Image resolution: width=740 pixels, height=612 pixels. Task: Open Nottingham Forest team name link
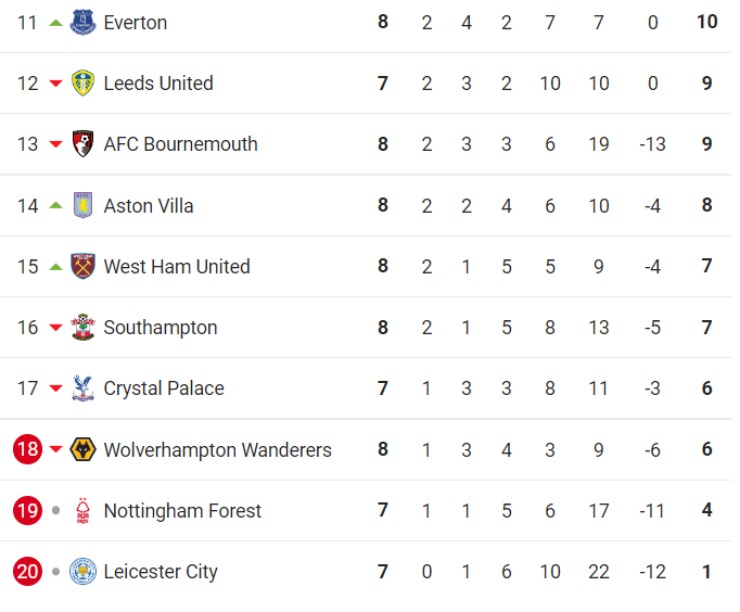point(182,511)
